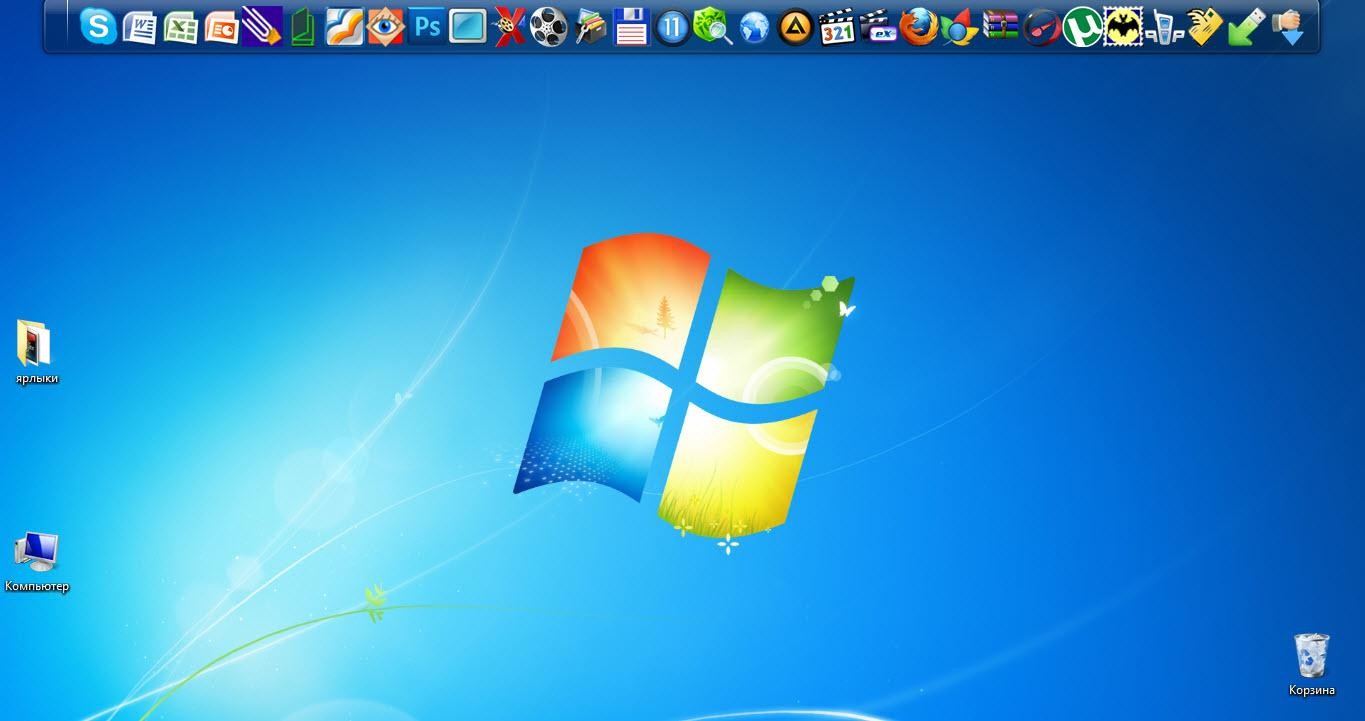The image size is (1365, 721).
Task: Launch AIMP orange triangle player
Action: pos(795,26)
